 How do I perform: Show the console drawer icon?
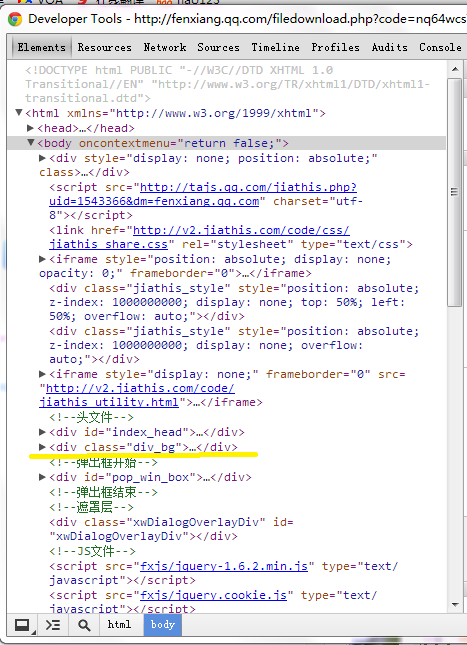pyautogui.click(x=53, y=625)
